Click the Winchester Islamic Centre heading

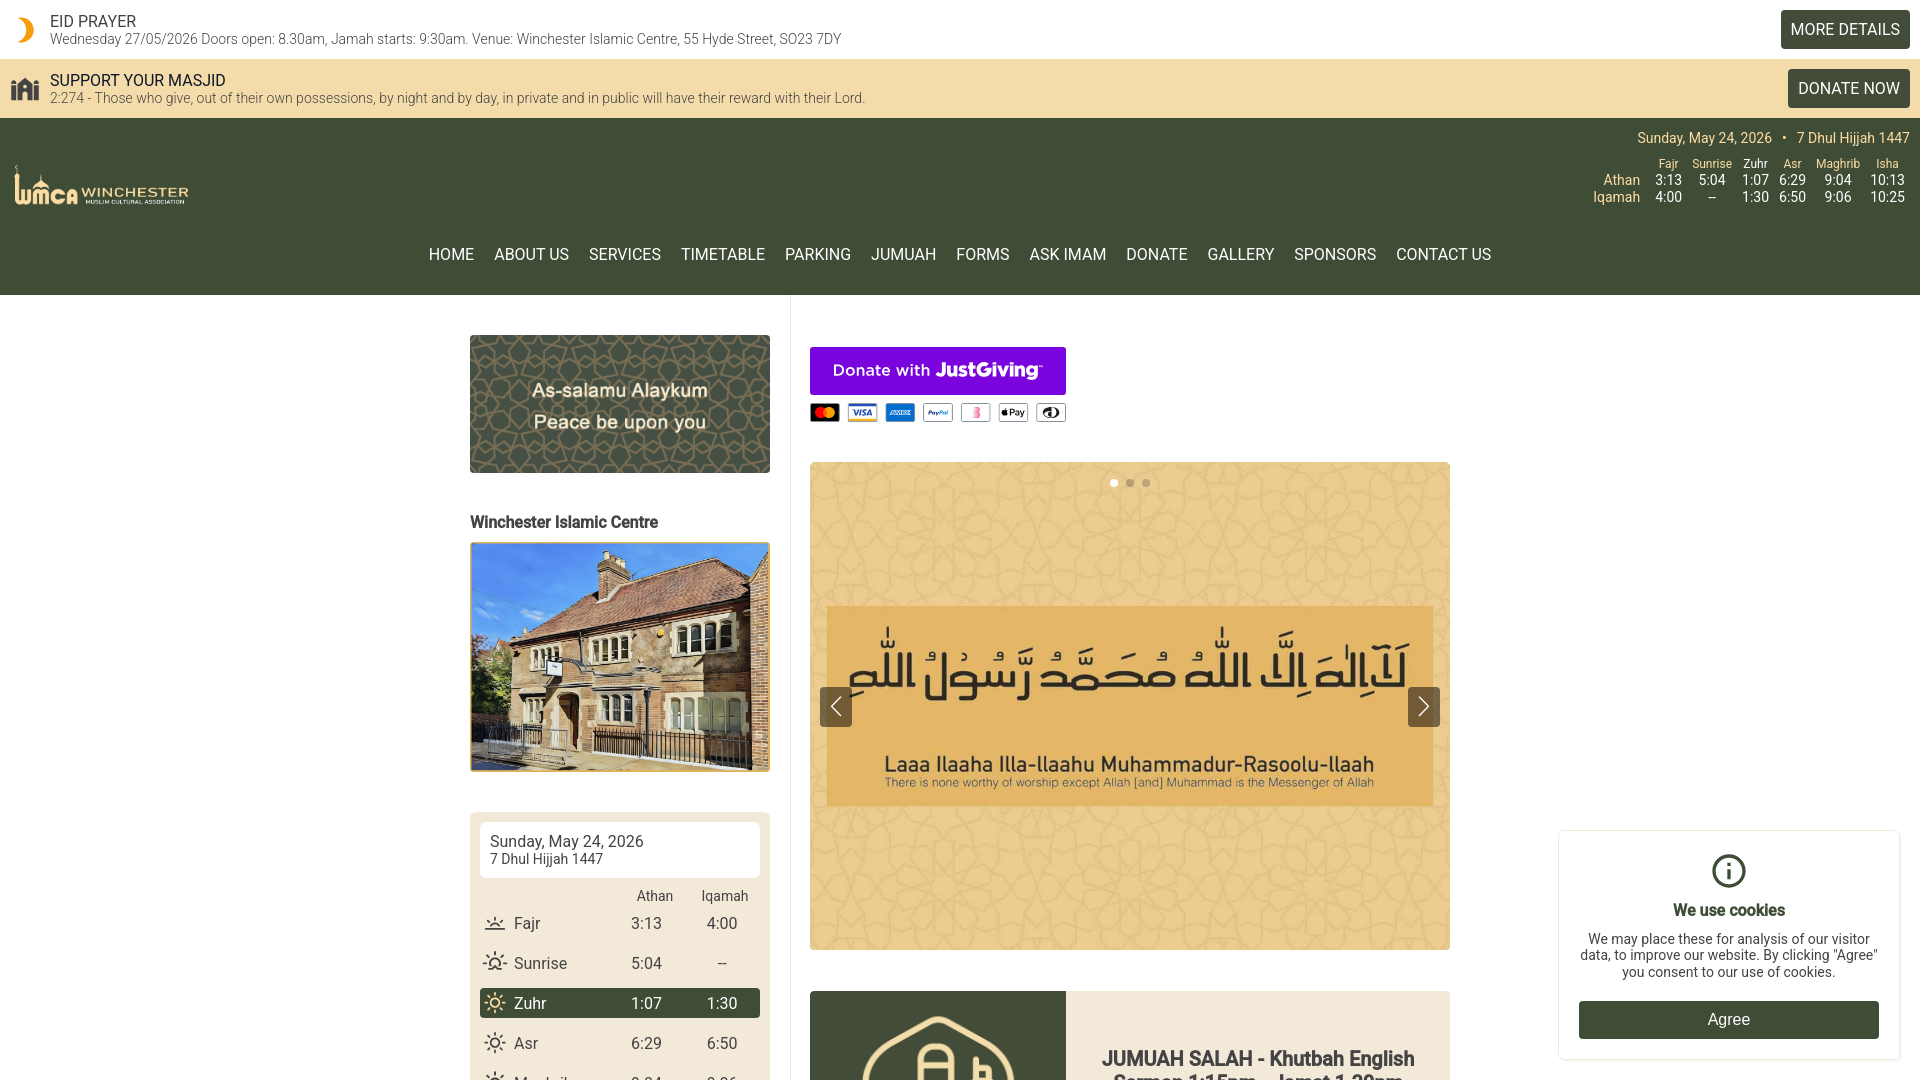(x=564, y=523)
